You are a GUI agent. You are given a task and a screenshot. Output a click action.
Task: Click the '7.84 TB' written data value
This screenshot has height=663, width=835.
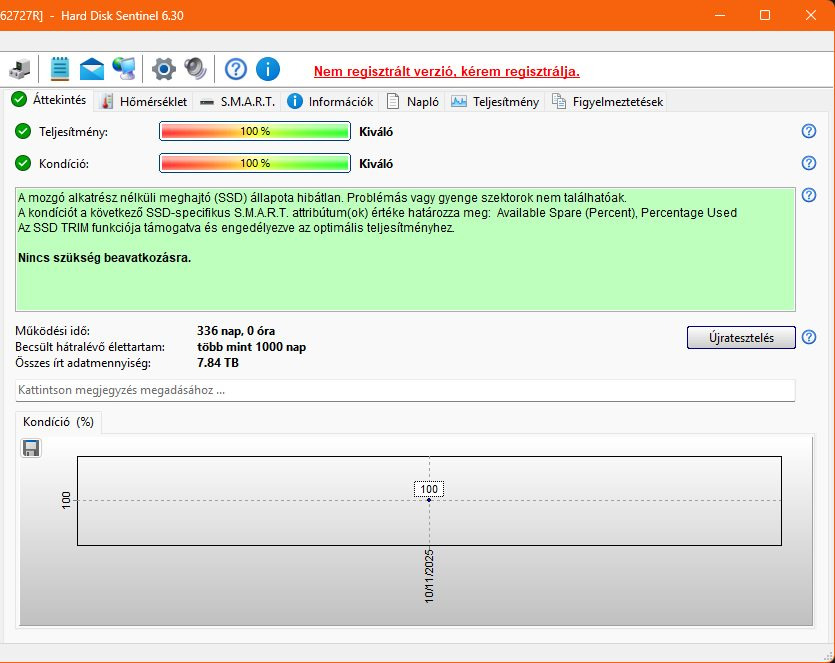point(218,363)
